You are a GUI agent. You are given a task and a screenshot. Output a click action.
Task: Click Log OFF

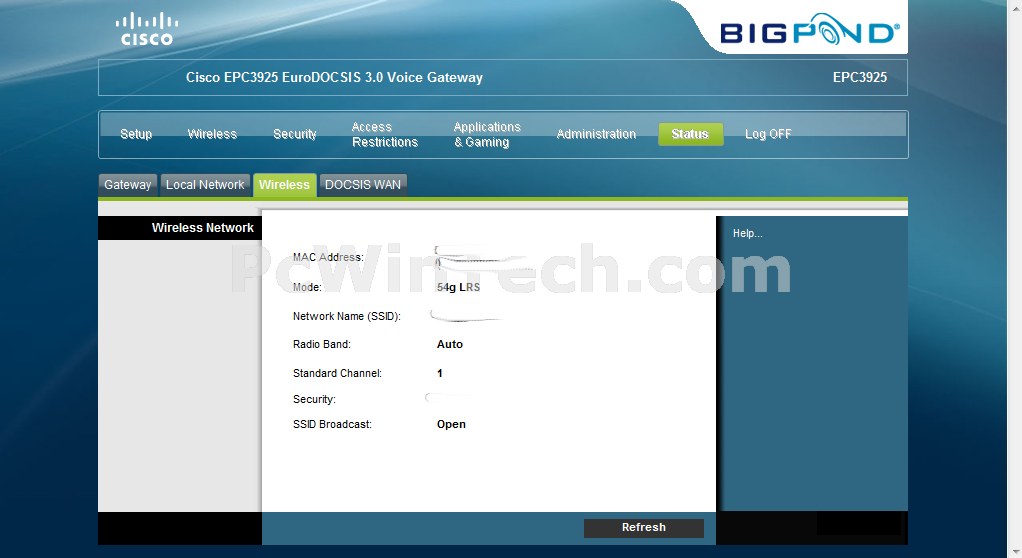coord(768,134)
